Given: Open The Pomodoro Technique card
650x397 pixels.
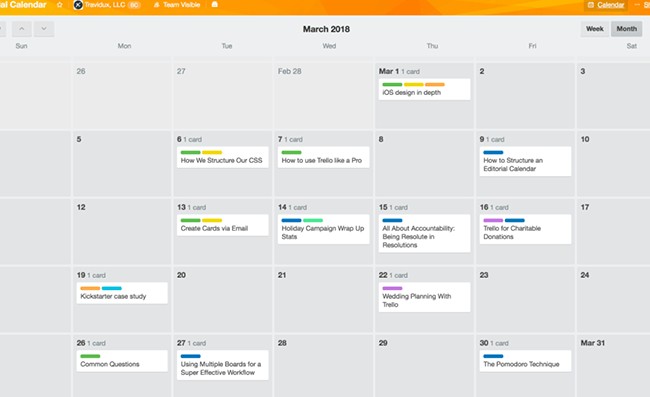Looking at the screenshot, I should click(525, 361).
